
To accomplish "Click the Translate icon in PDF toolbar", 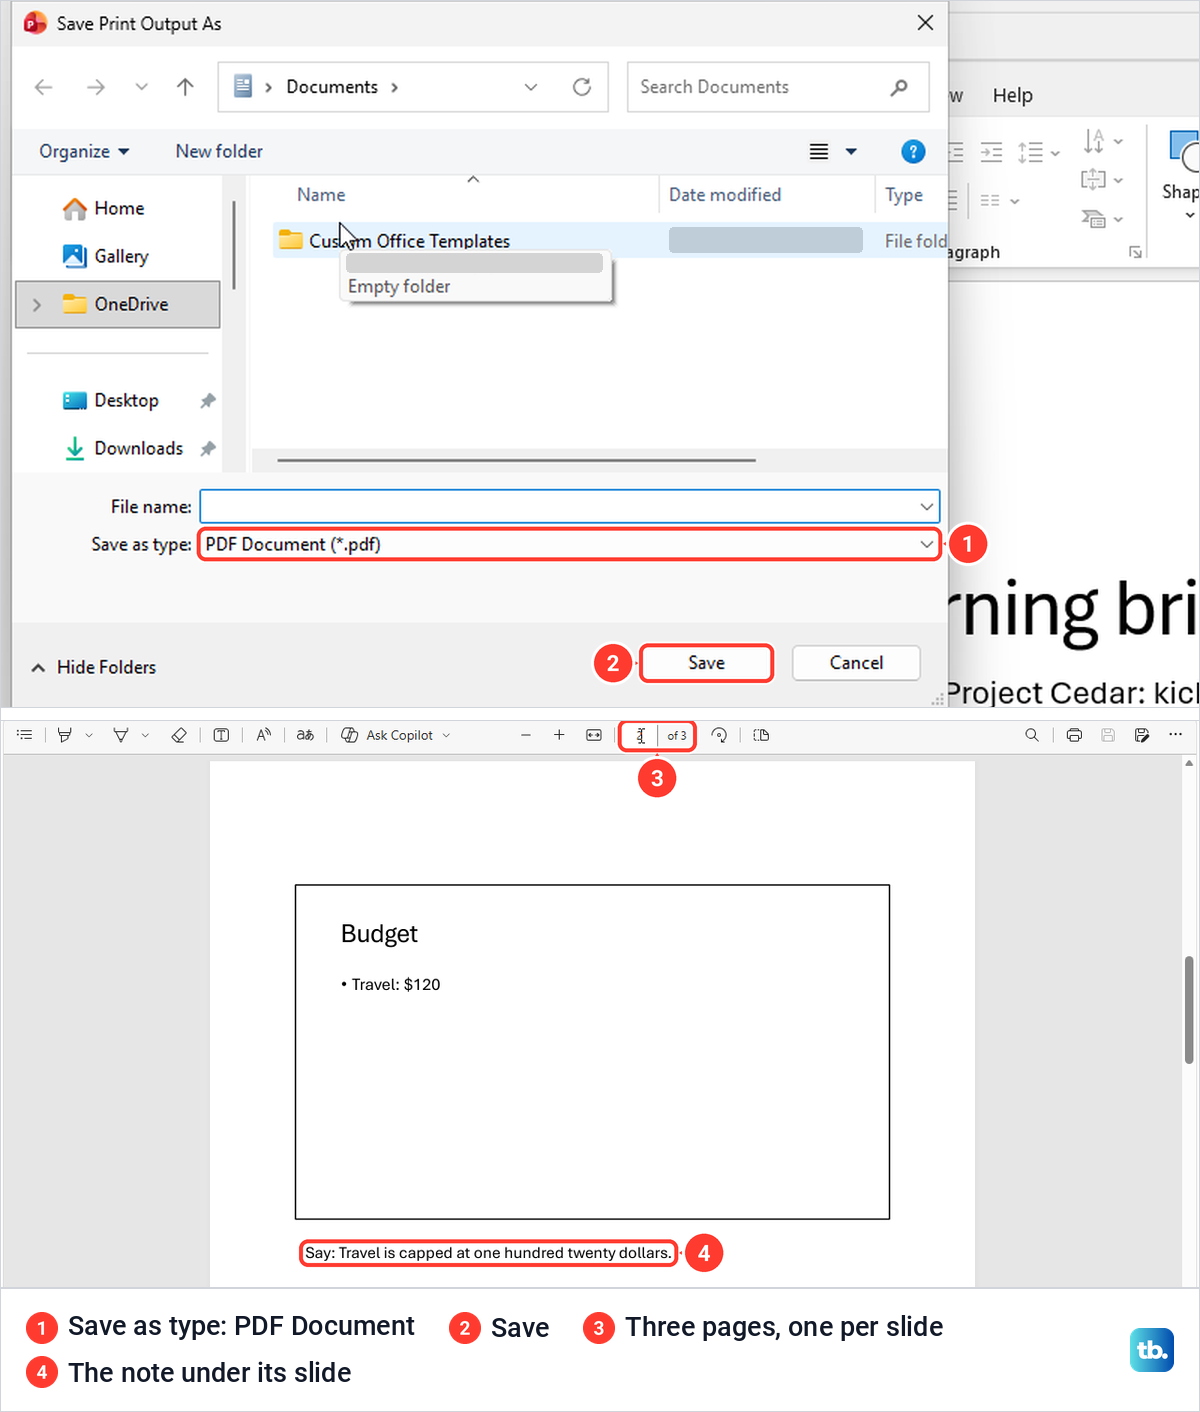I will (305, 735).
